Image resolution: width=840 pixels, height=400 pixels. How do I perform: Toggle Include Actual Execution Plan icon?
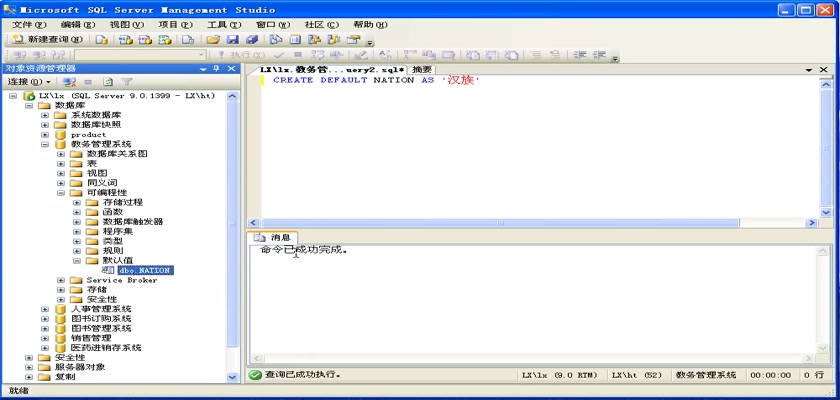[410, 55]
